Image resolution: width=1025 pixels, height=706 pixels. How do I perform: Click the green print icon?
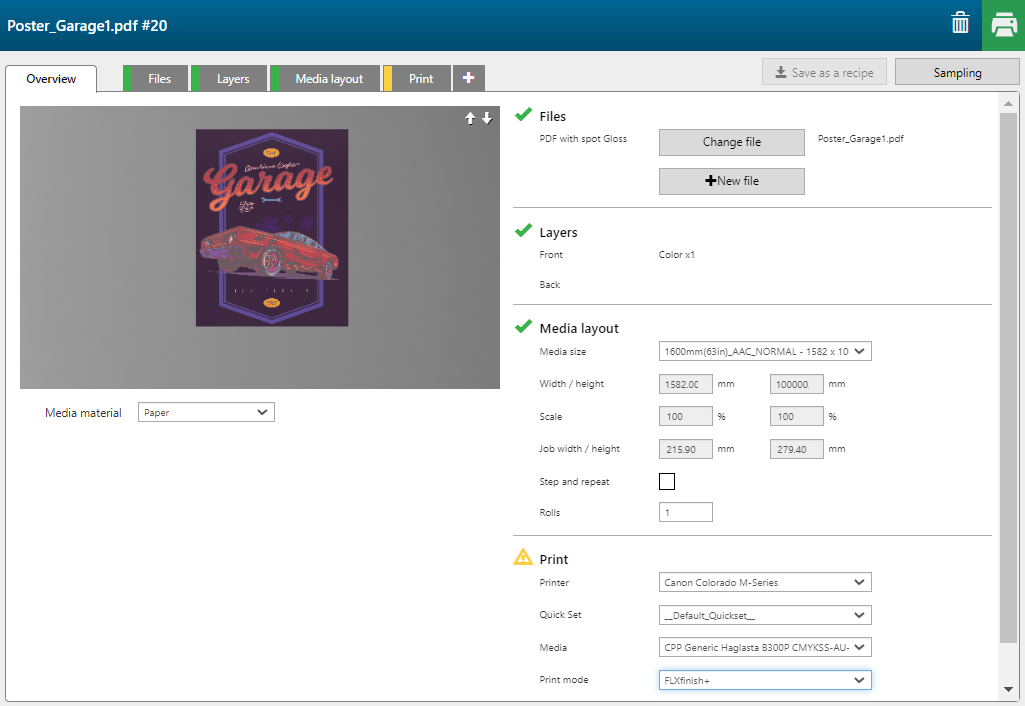coord(1004,25)
